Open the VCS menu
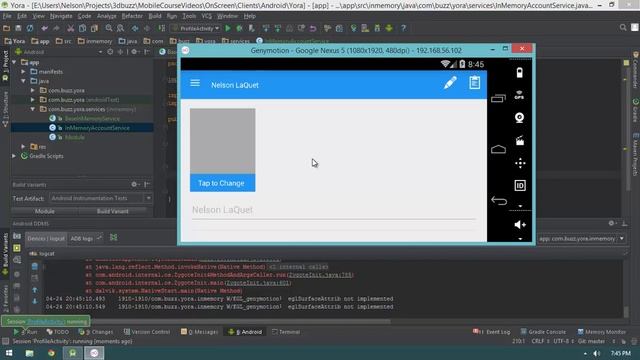Viewport: 640px width, 360px height. [207, 16]
